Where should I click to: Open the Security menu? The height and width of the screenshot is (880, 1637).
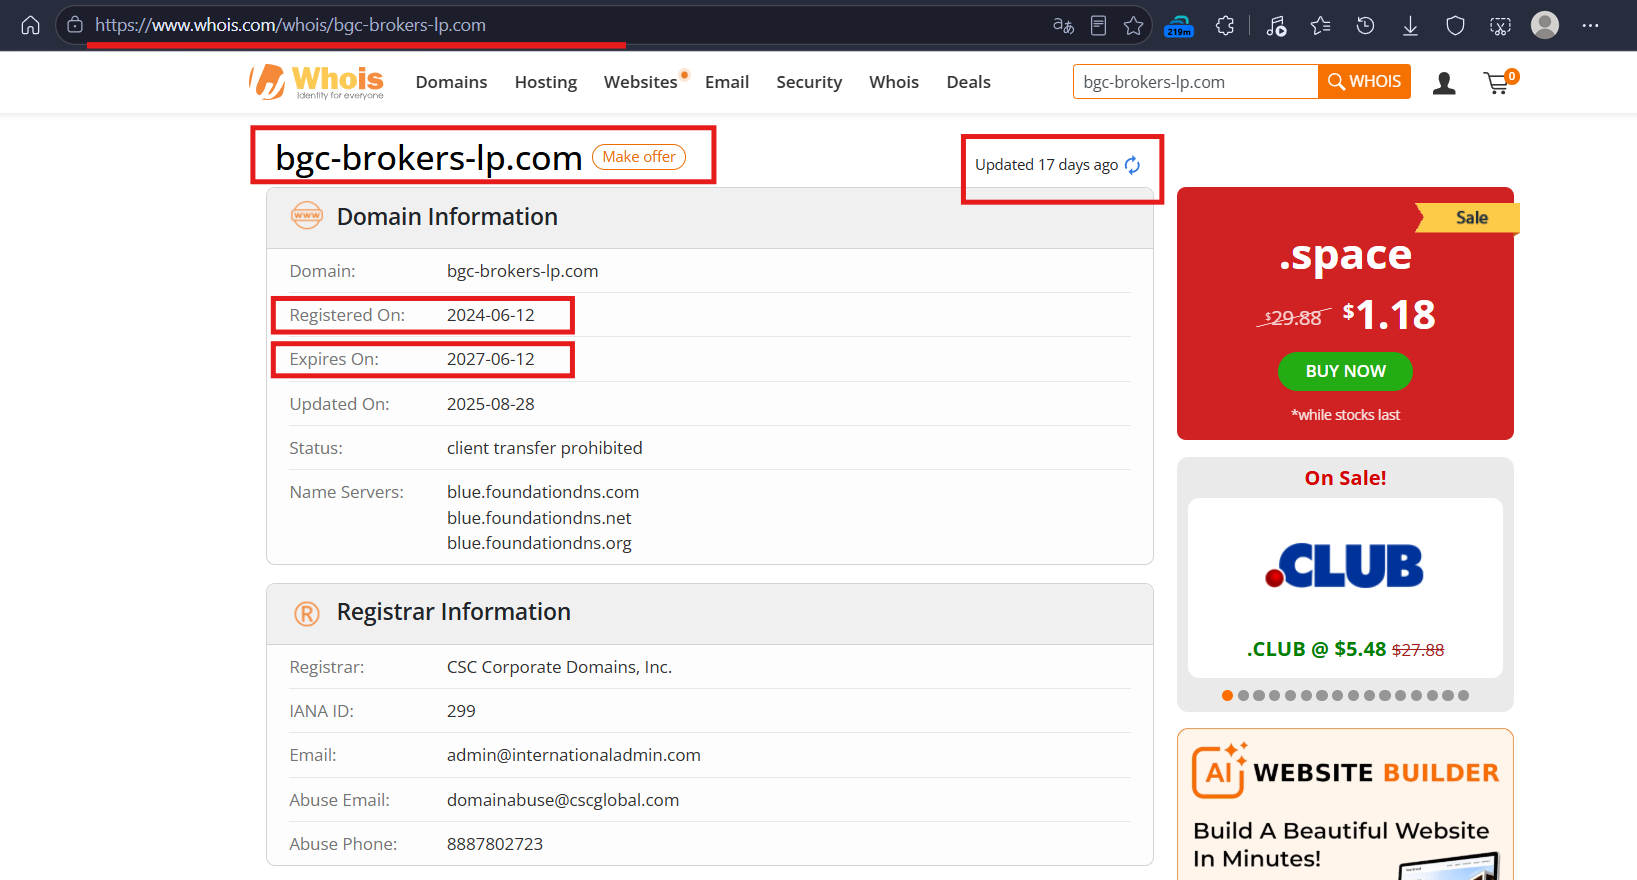(809, 82)
